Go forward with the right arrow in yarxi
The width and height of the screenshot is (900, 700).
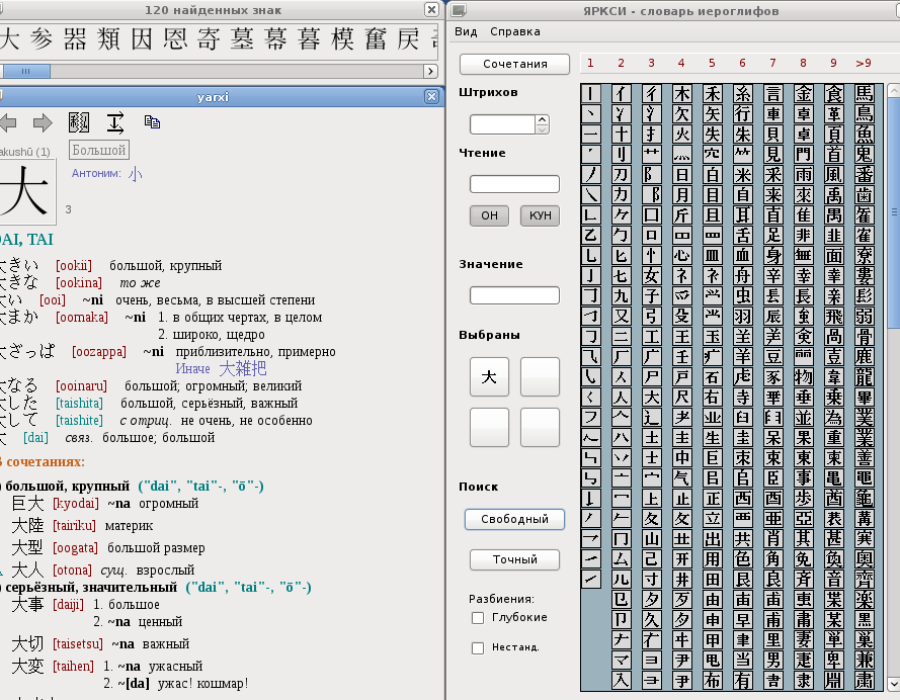coord(42,122)
